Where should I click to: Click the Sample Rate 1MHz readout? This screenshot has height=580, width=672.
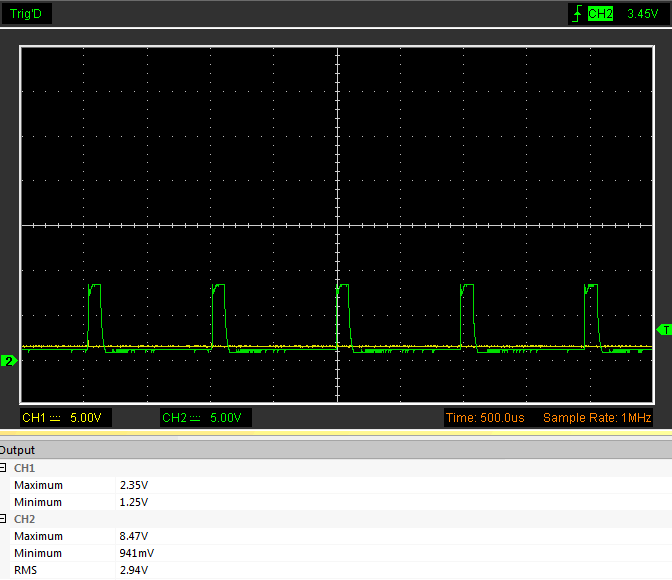click(596, 417)
